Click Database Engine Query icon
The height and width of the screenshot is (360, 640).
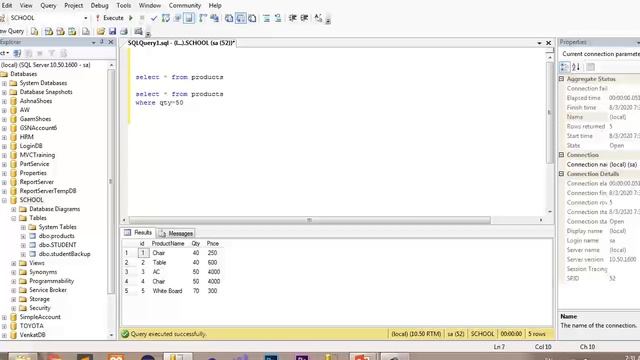[x=34, y=31]
